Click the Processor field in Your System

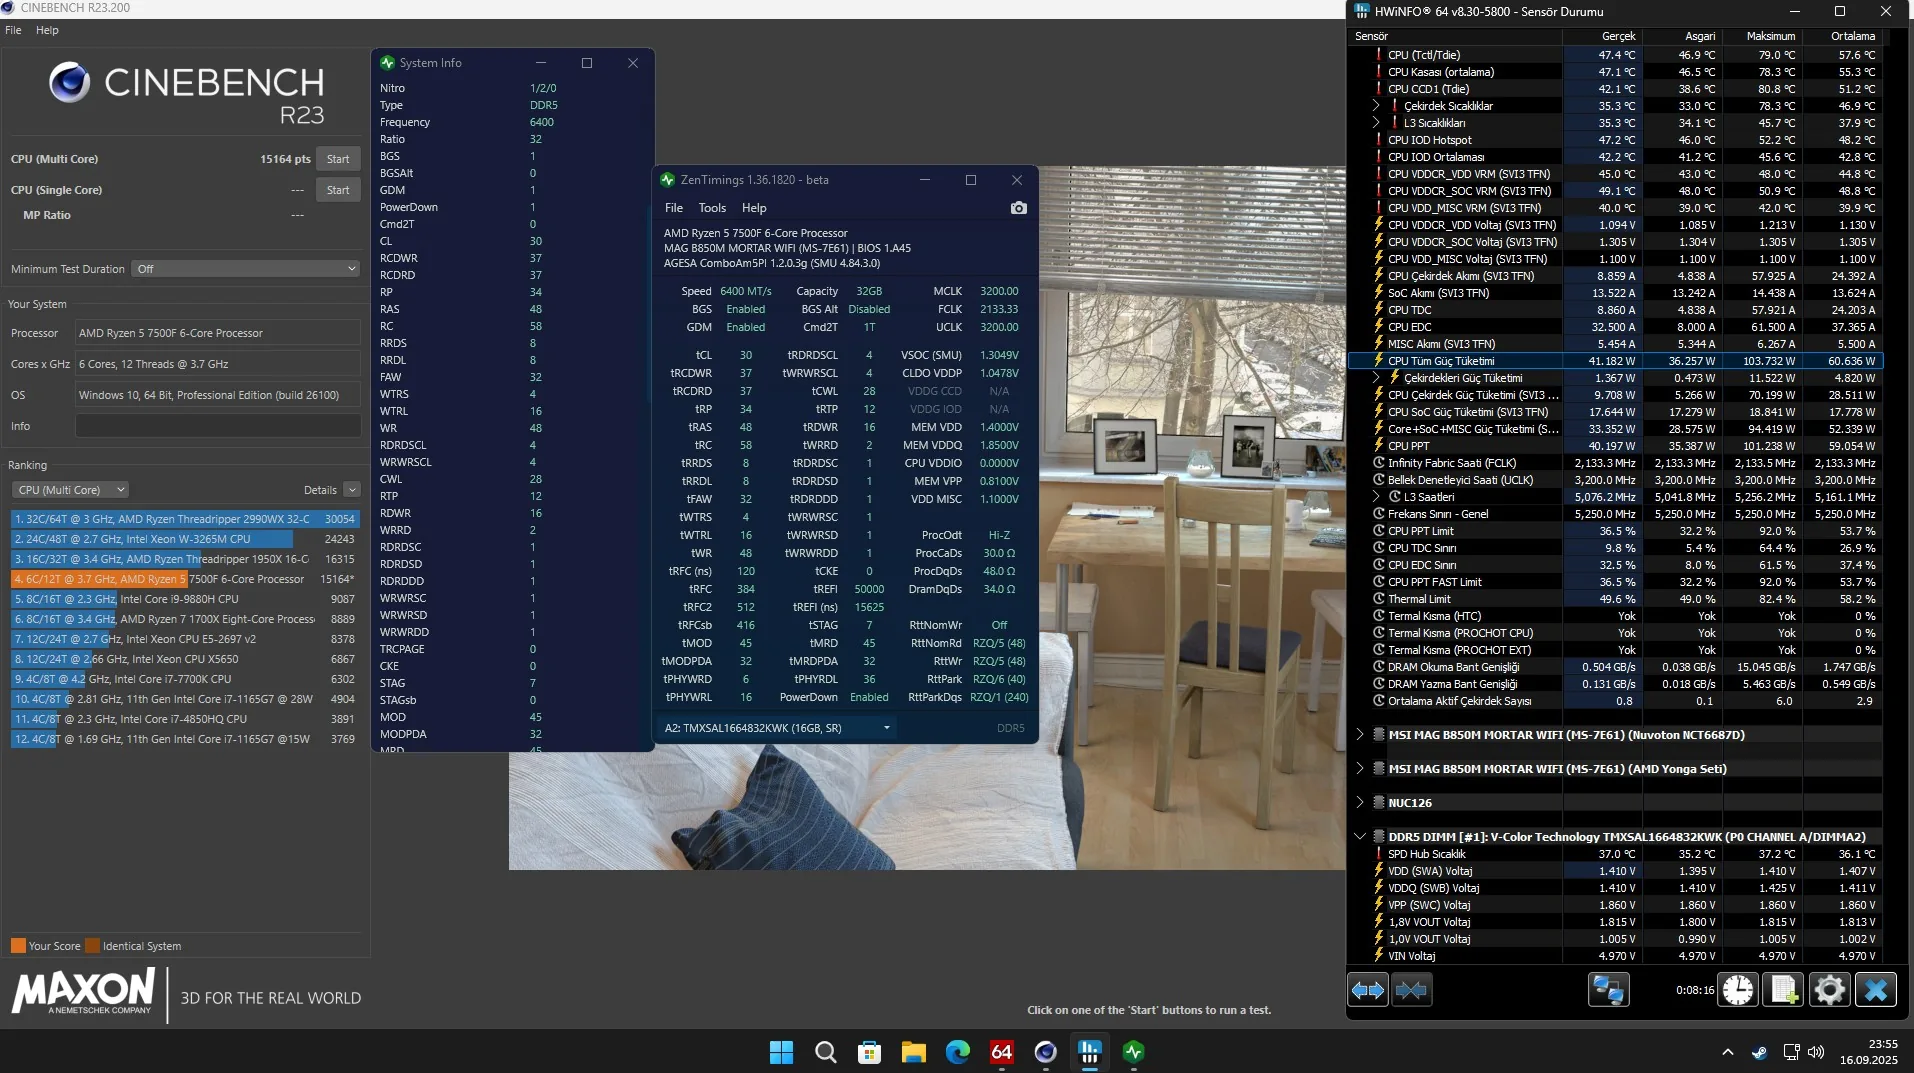coord(218,333)
